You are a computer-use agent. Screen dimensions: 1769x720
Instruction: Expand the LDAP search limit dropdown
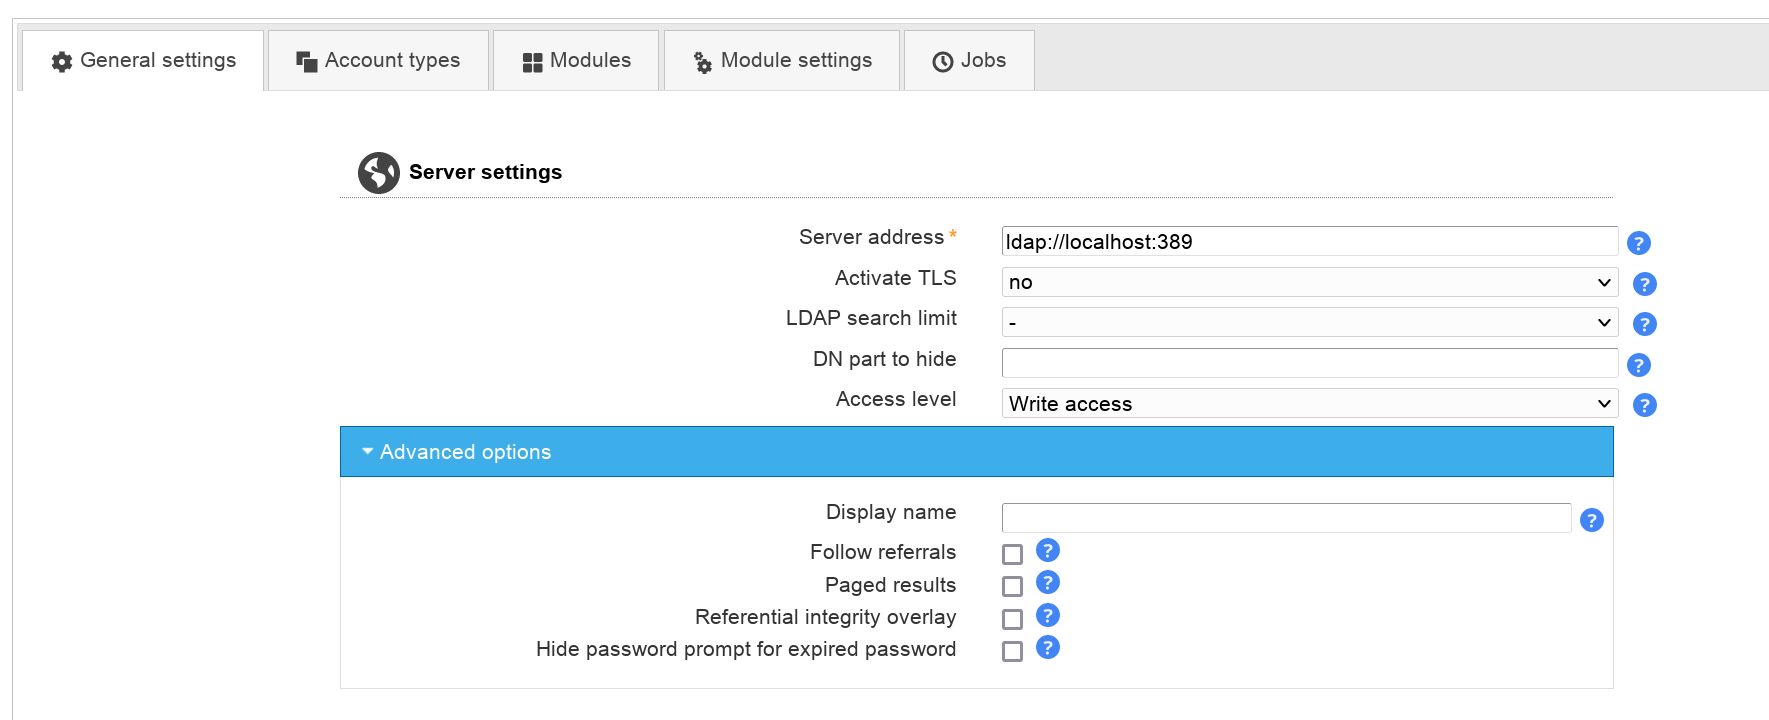[x=1308, y=323]
